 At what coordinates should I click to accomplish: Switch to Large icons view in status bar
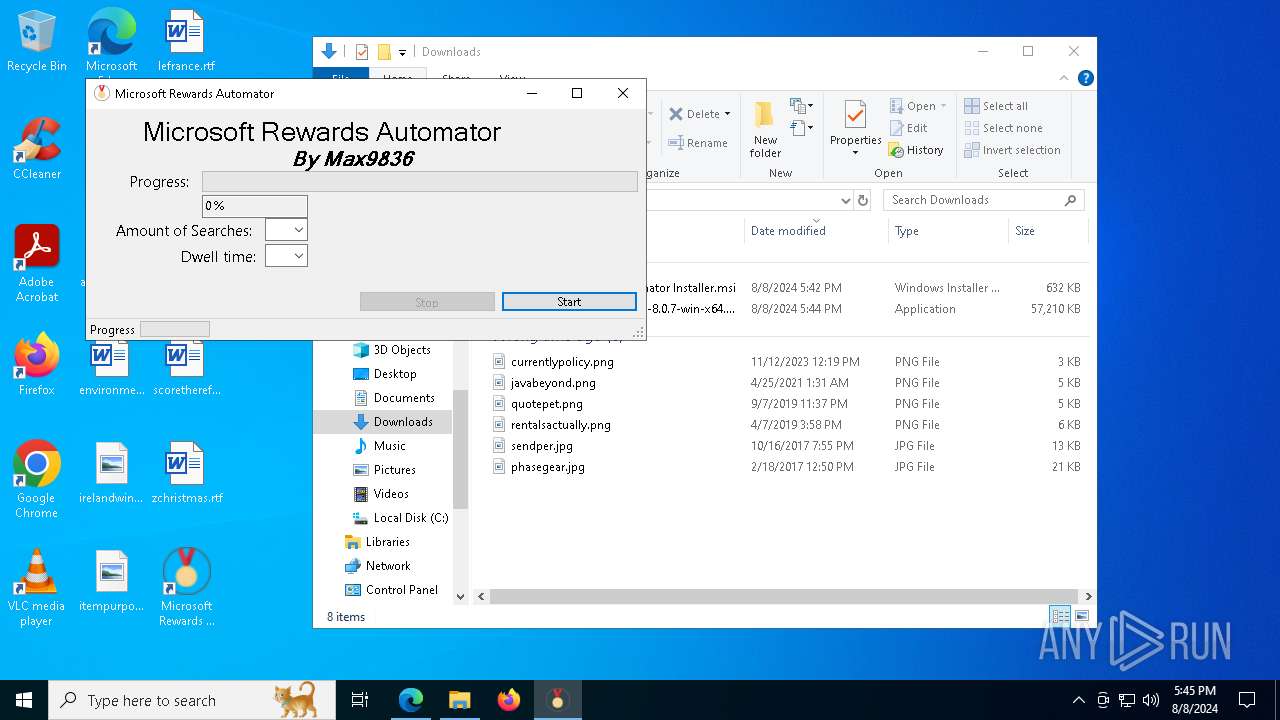click(1081, 616)
